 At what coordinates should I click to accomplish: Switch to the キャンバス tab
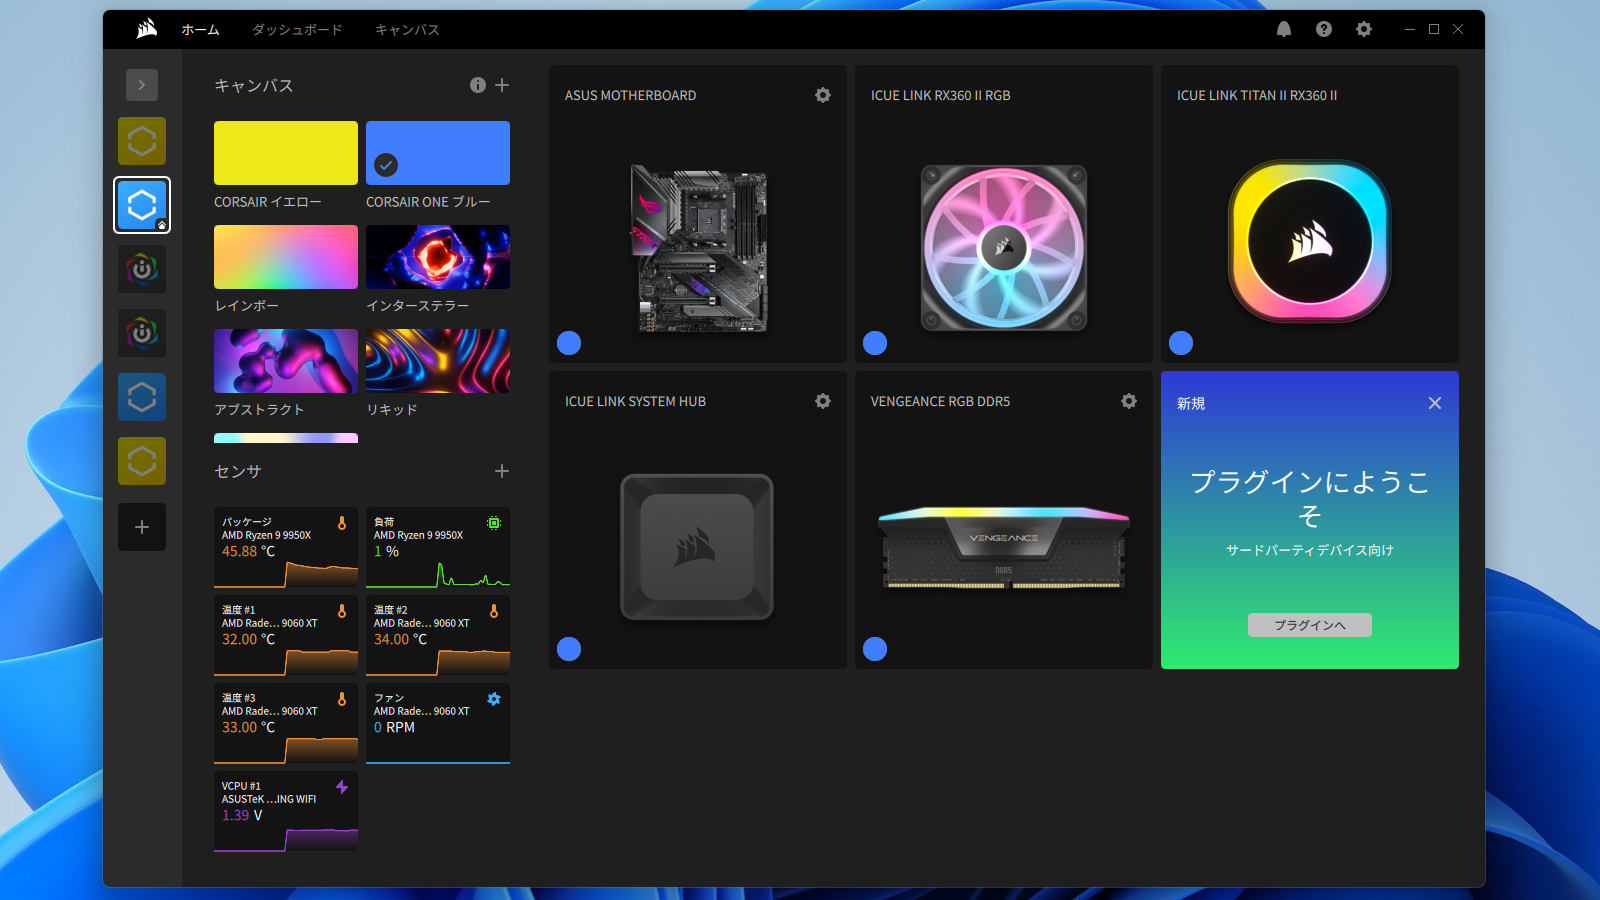coord(407,30)
